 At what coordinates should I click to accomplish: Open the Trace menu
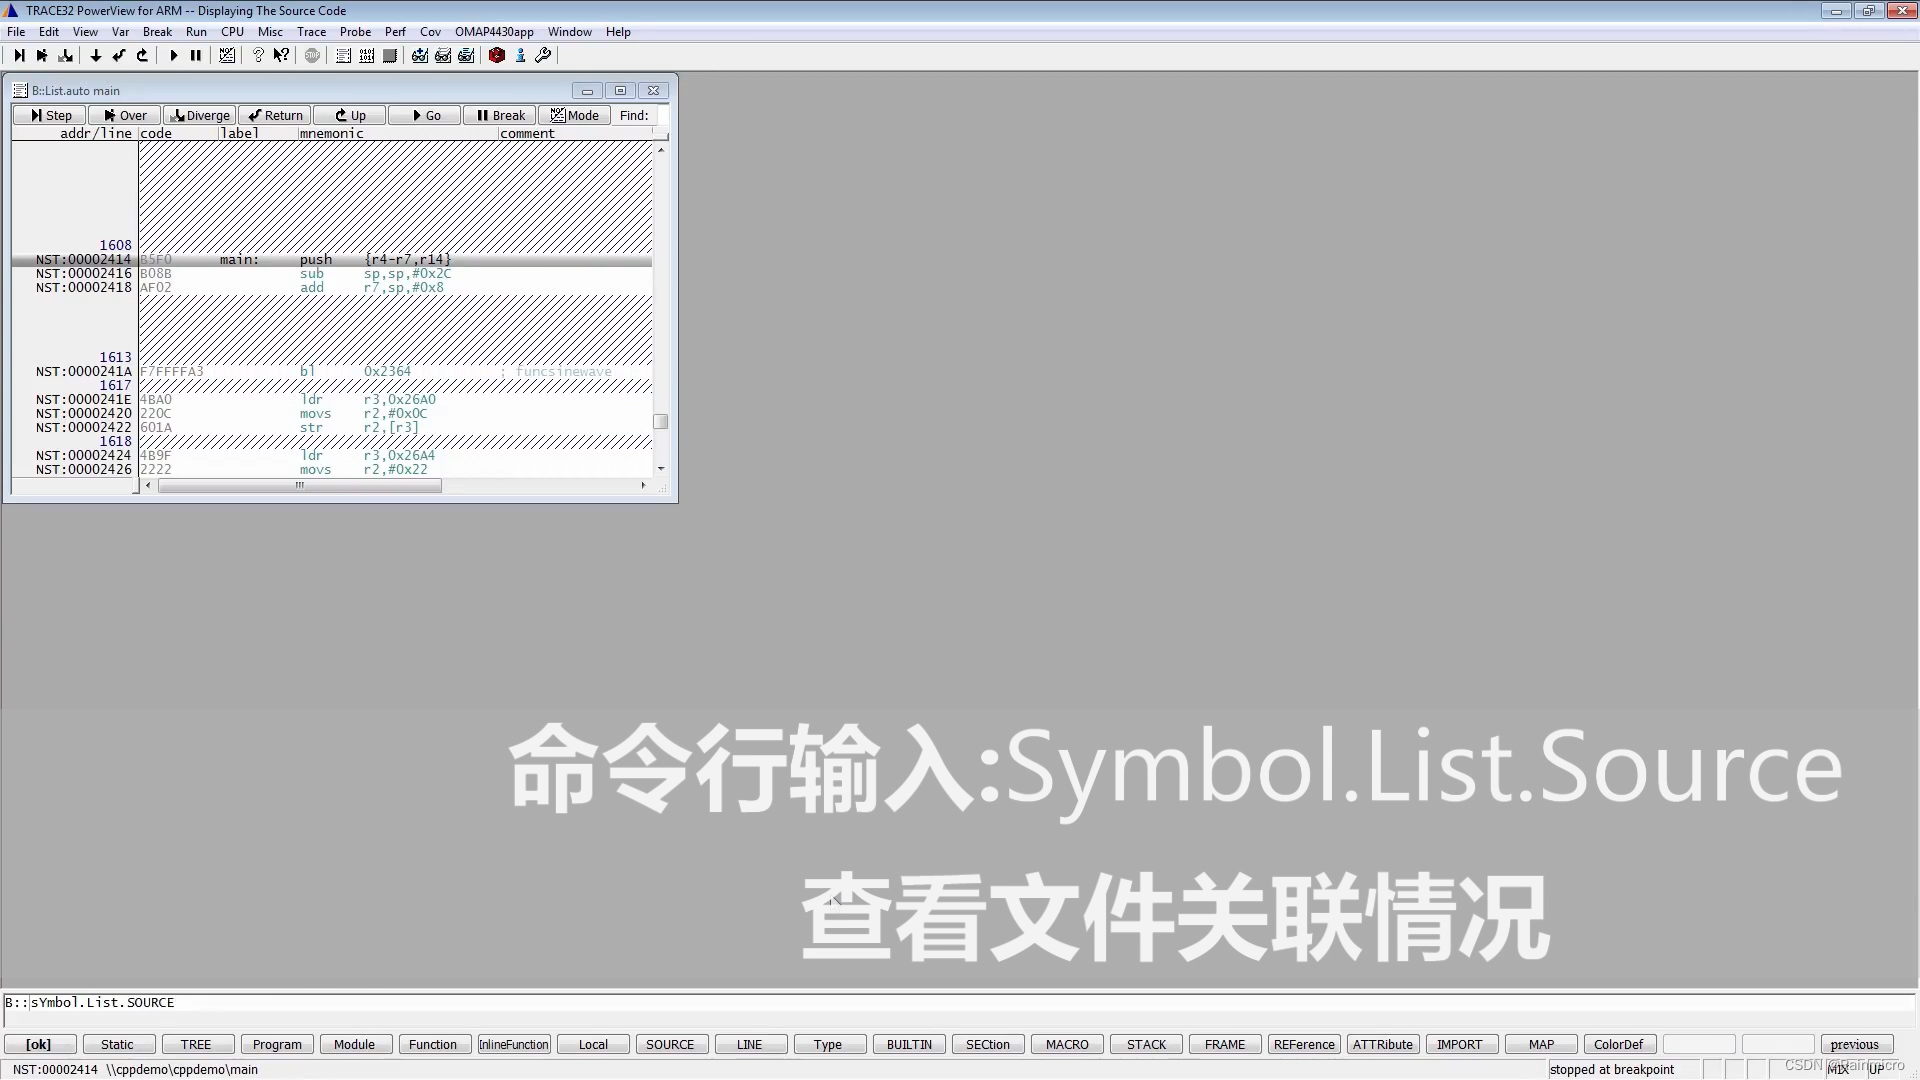click(311, 32)
